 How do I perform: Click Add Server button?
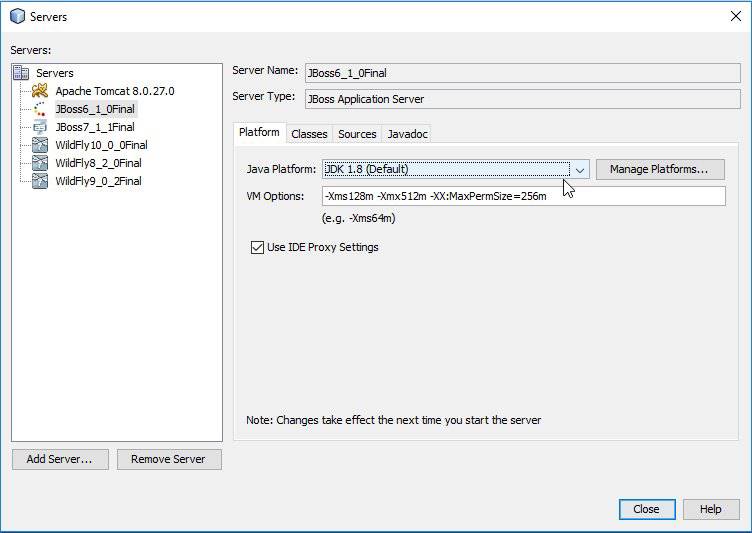coord(60,459)
